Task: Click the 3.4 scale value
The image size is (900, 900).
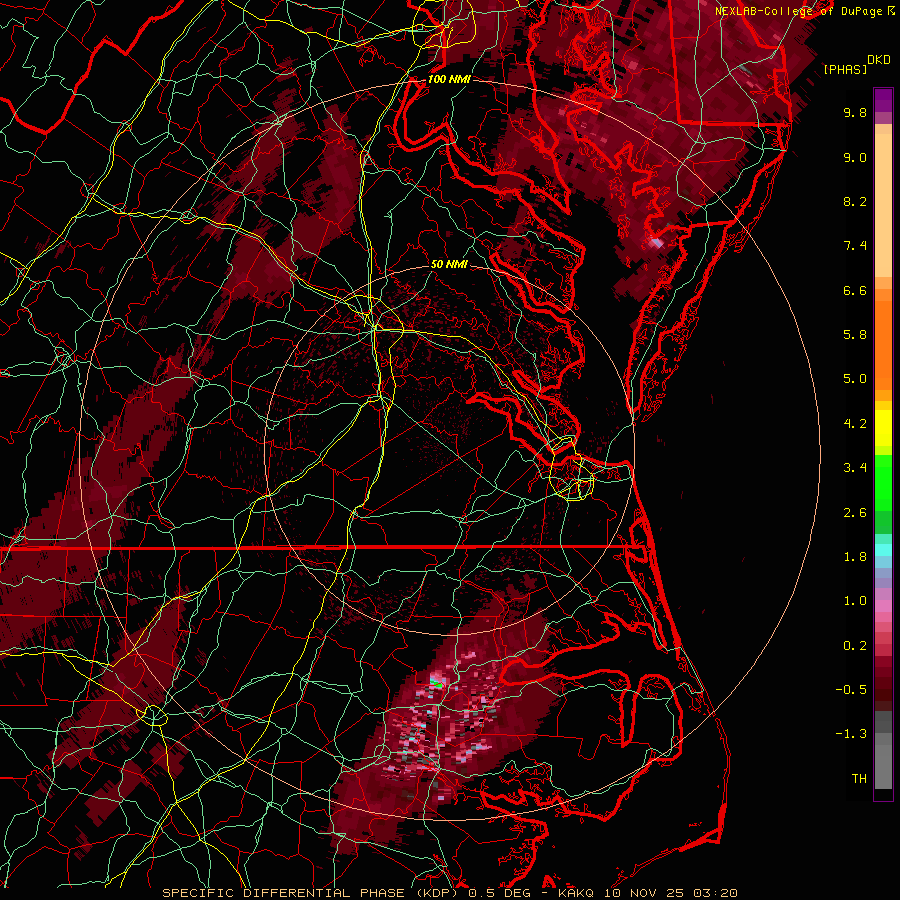Action: pos(855,468)
